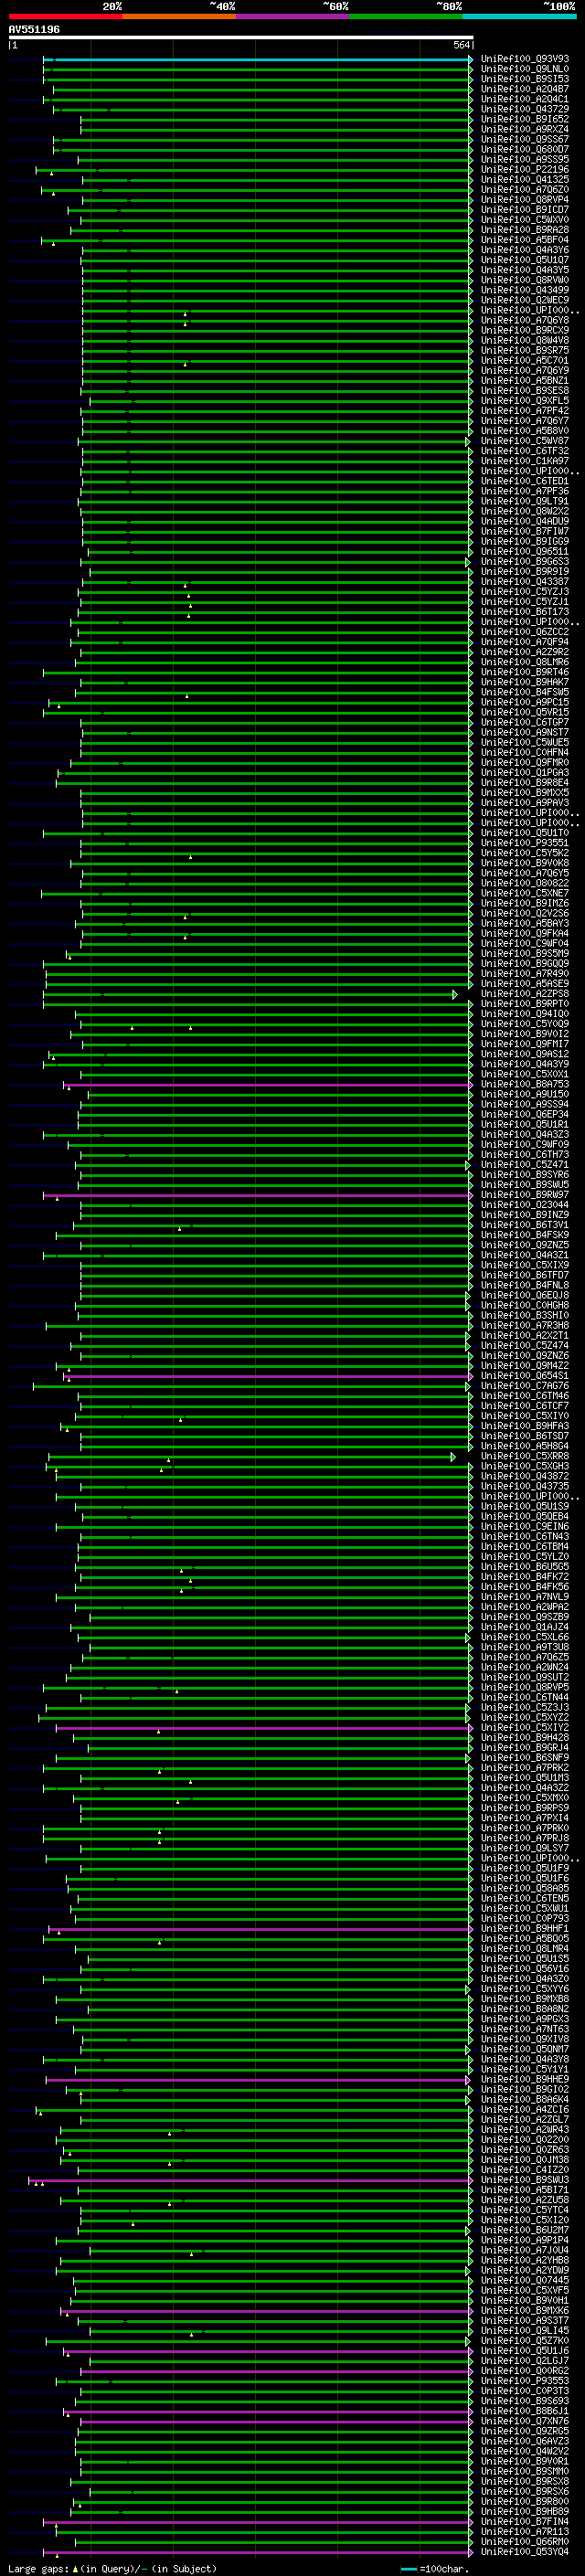585x2576 pixels.
Task: Open hit UniRef100_Q9LNL0
Action: (525, 69)
